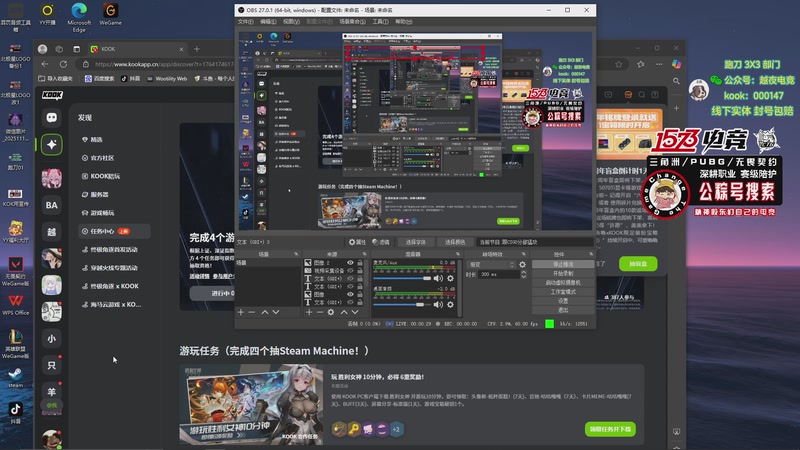This screenshot has height=450, width=800.
Task: Mute the 桌面音频 audio channel
Action: point(438,305)
